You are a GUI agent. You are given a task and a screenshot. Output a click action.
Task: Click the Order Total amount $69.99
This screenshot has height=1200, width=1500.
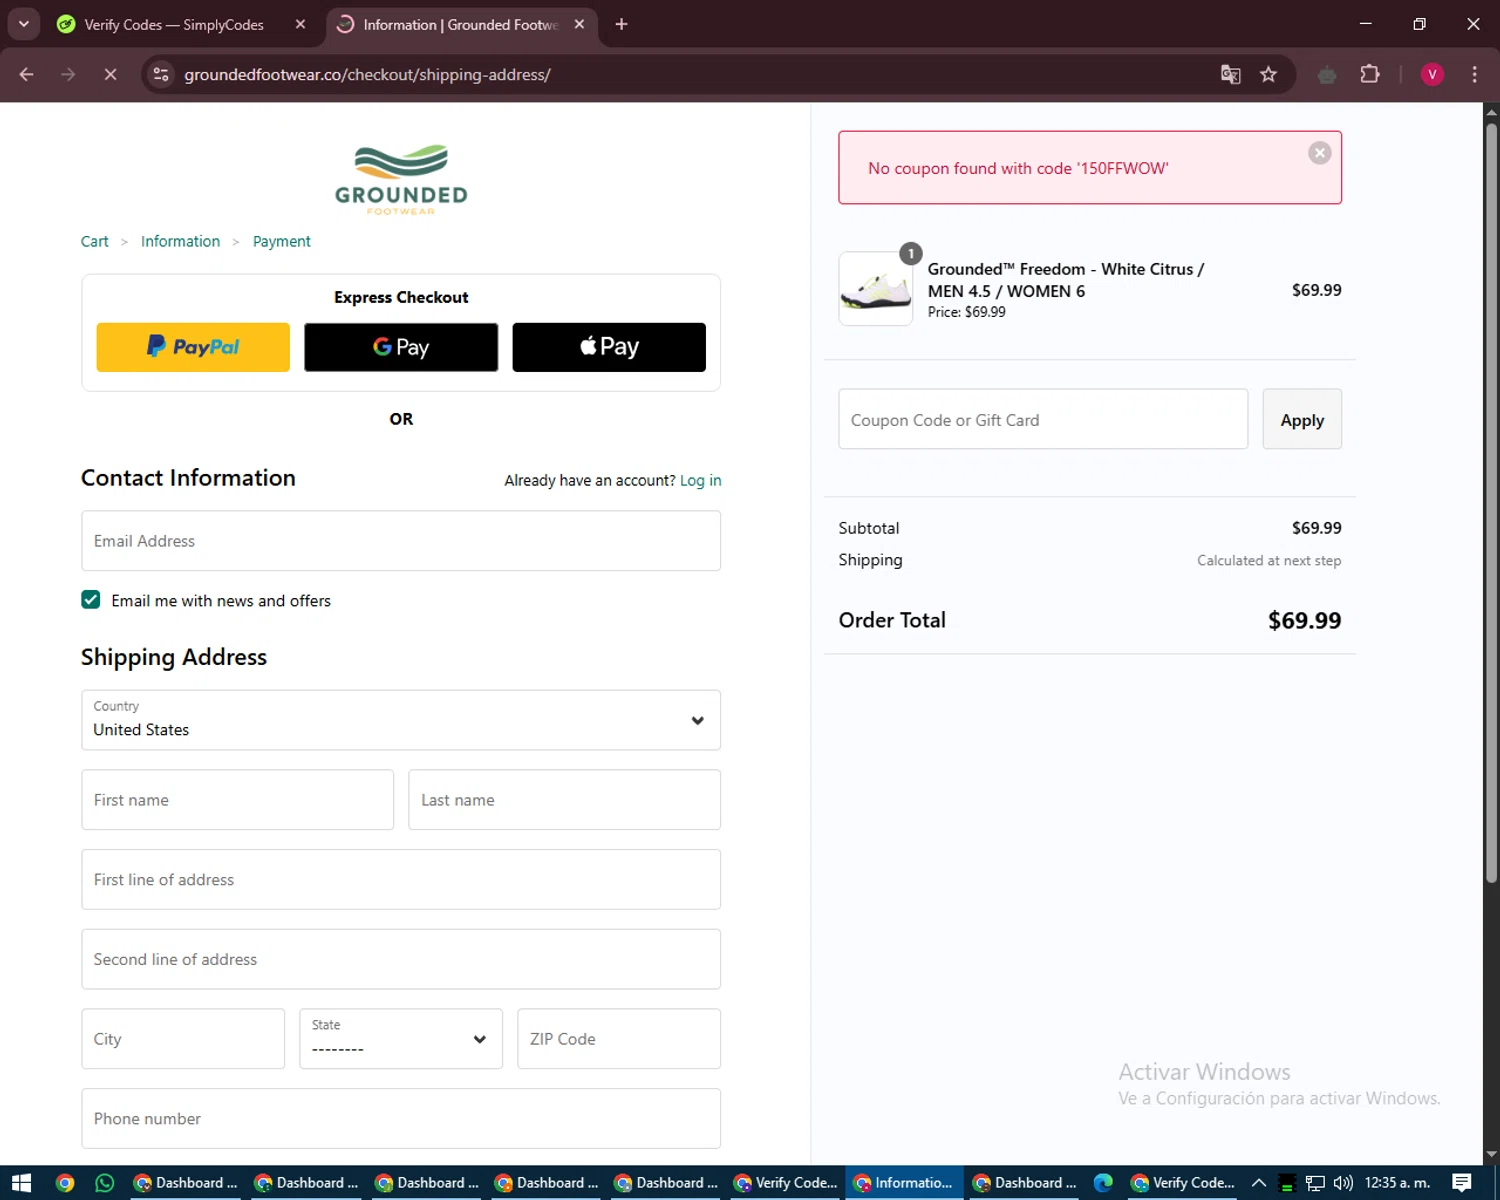tap(1304, 620)
